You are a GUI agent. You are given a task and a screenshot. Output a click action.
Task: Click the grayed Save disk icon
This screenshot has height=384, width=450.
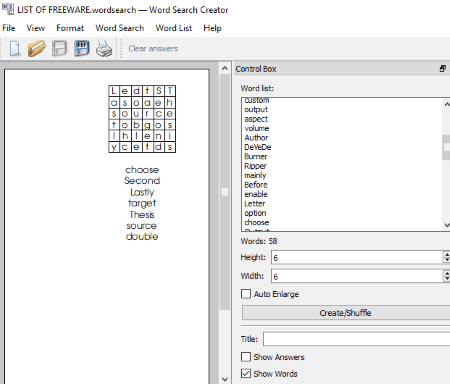pos(59,49)
